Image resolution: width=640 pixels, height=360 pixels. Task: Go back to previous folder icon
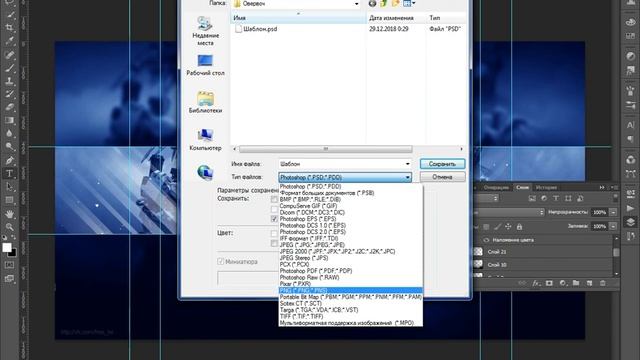click(372, 4)
